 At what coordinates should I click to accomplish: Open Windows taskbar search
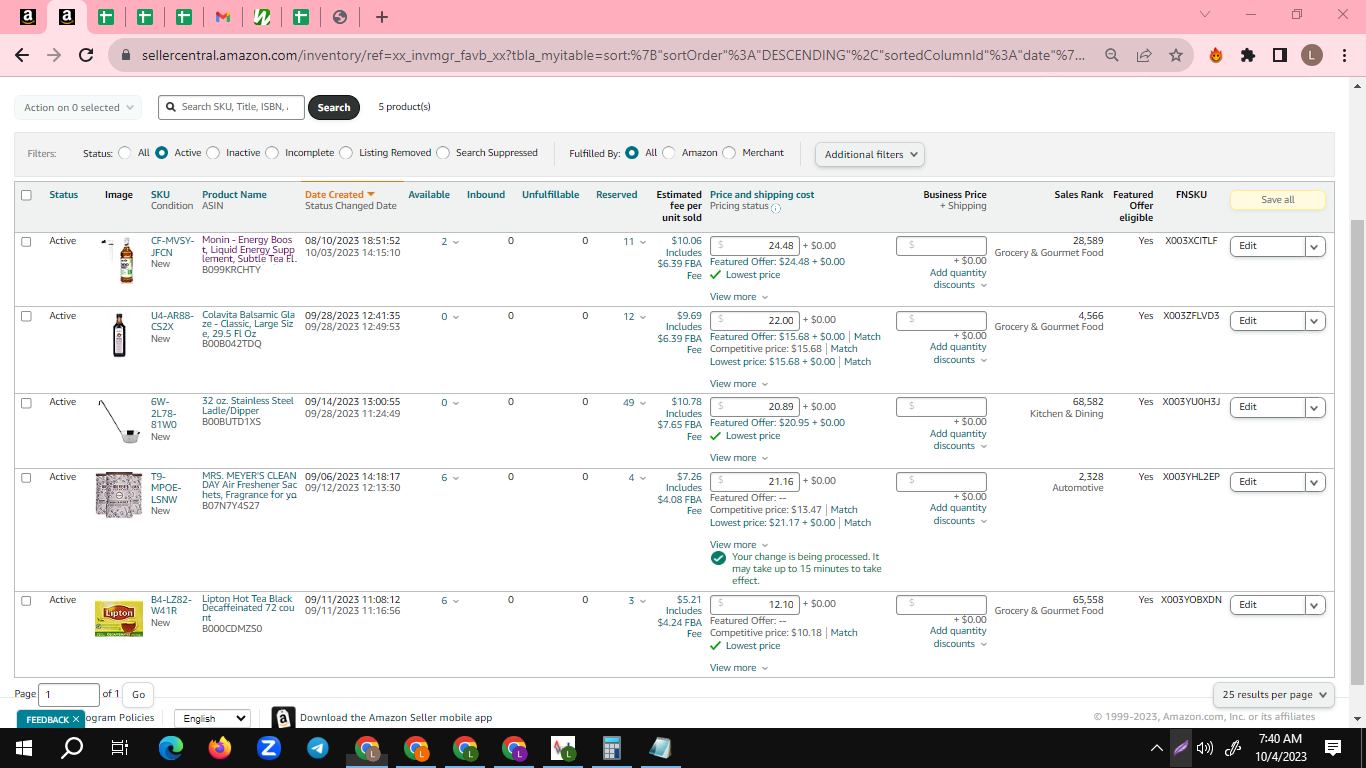tap(72, 747)
